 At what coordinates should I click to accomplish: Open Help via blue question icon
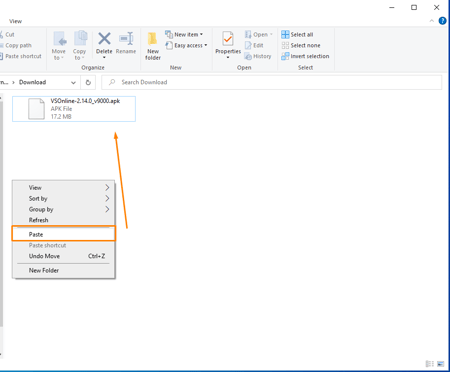click(x=442, y=21)
